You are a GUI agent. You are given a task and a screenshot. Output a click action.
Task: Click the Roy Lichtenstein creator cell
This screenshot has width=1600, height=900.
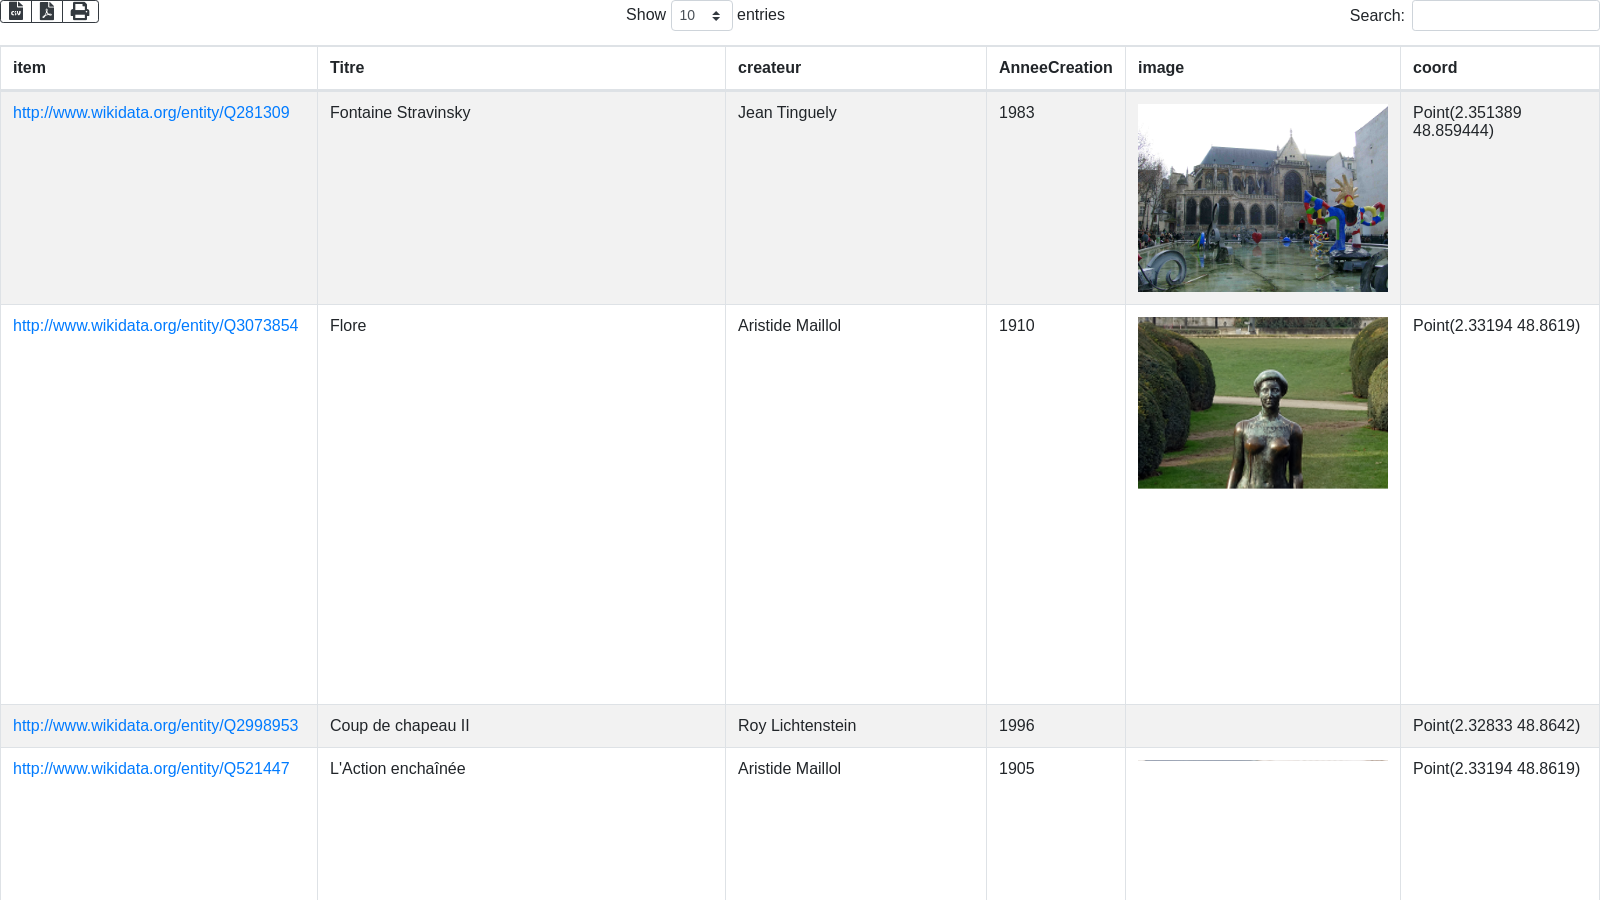tap(796, 726)
